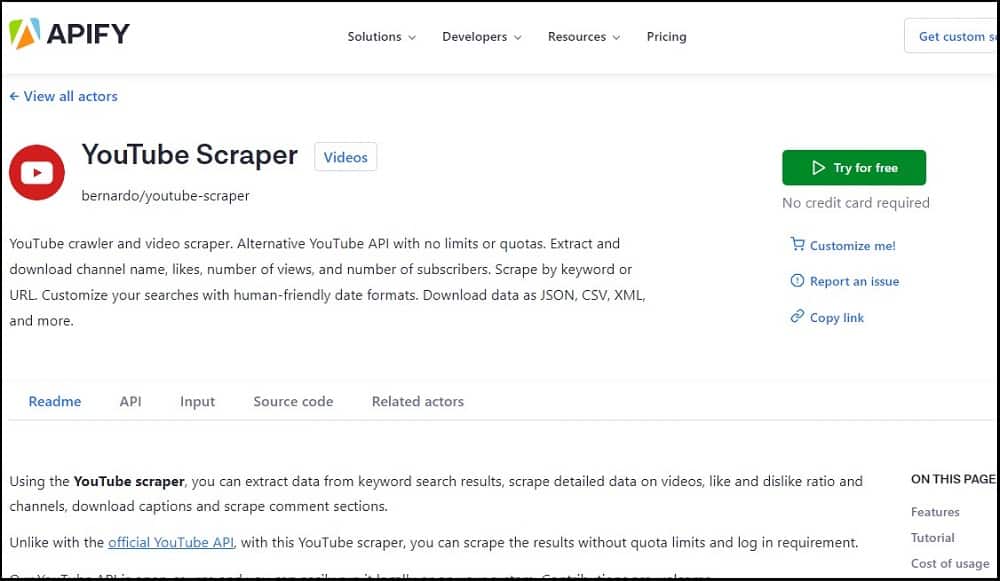Viewport: 1000px width, 581px height.
Task: Click the No credit card required text
Action: [855, 203]
